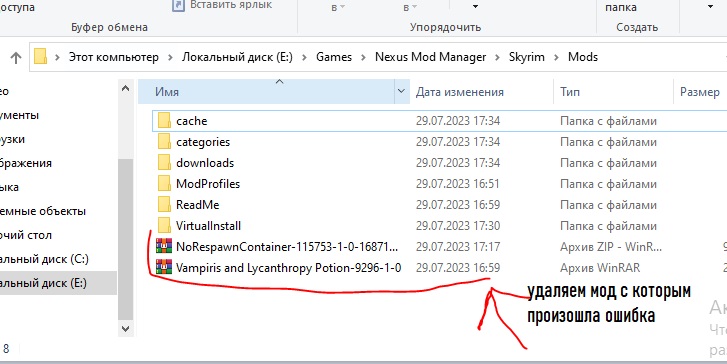This screenshot has width=727, height=364.
Task: Open the Name column filter dropdown
Action: pos(402,92)
